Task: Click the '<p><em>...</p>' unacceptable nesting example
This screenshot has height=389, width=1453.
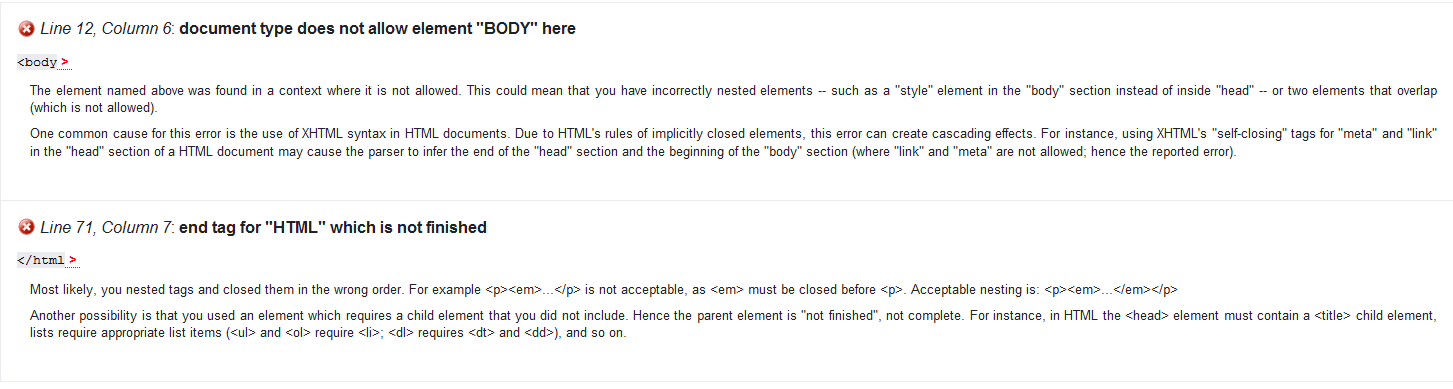Action: [x=536, y=290]
